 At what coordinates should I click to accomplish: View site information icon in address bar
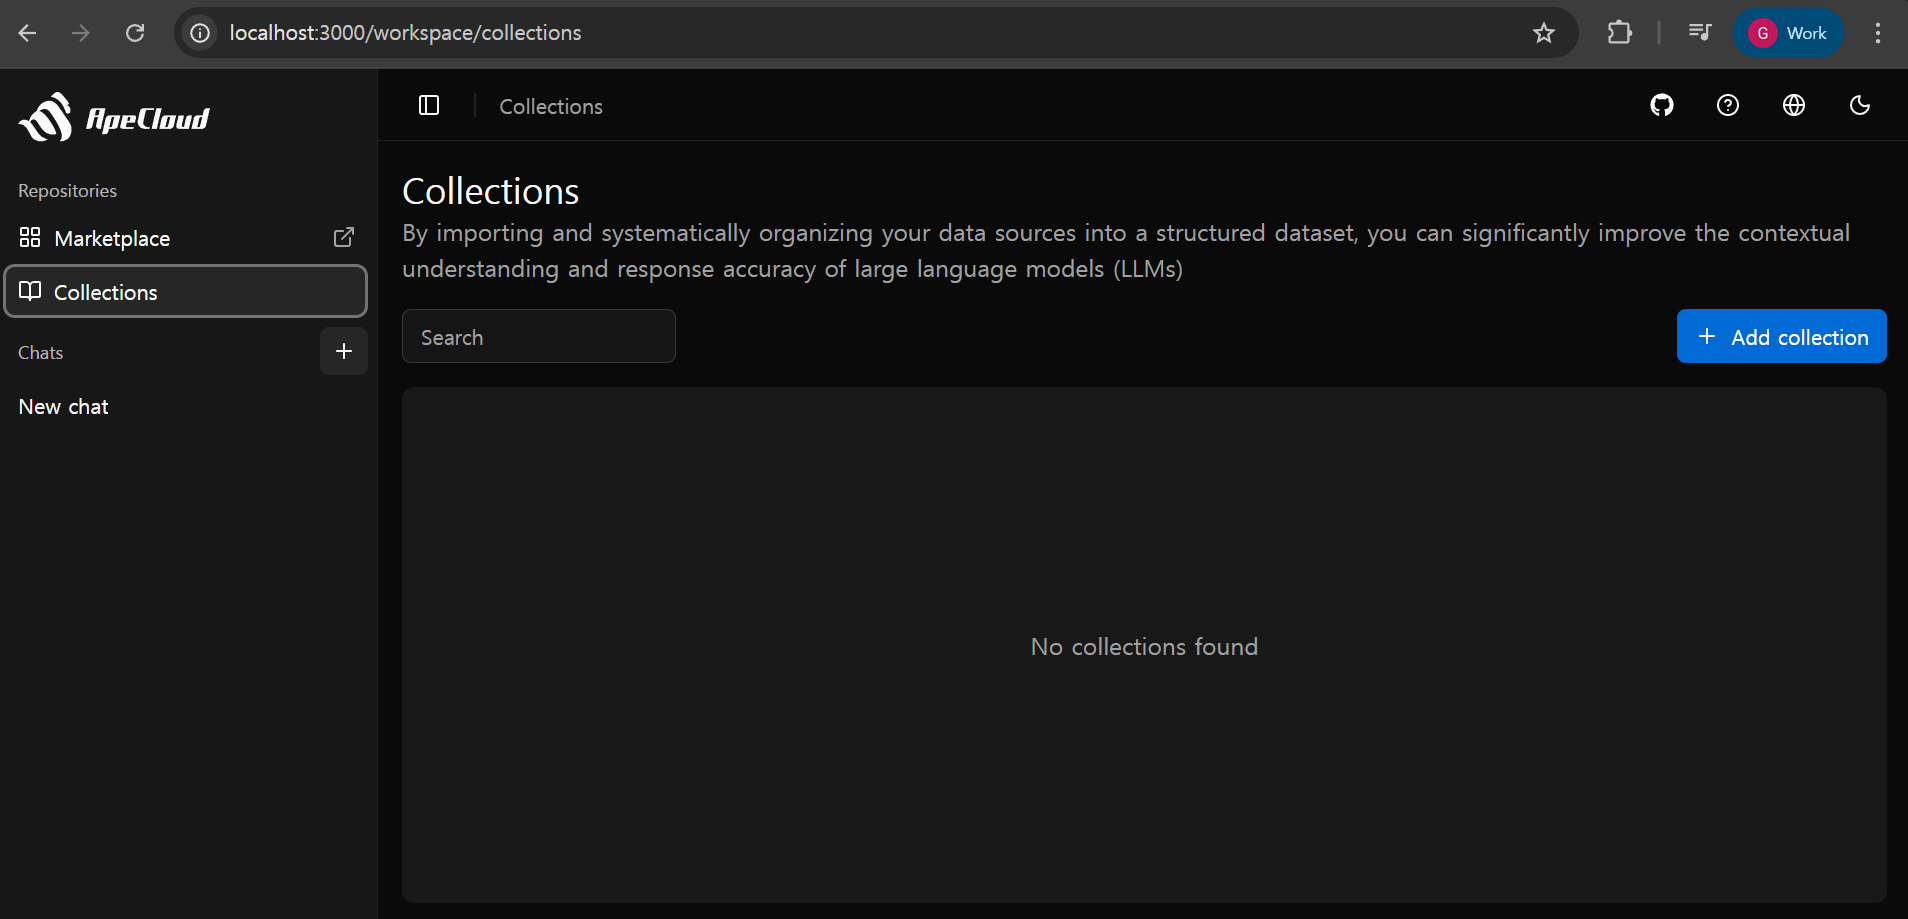coord(200,33)
